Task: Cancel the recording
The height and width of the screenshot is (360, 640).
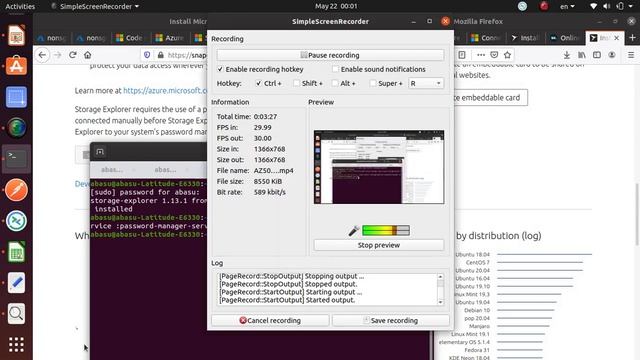Action: tap(270, 320)
